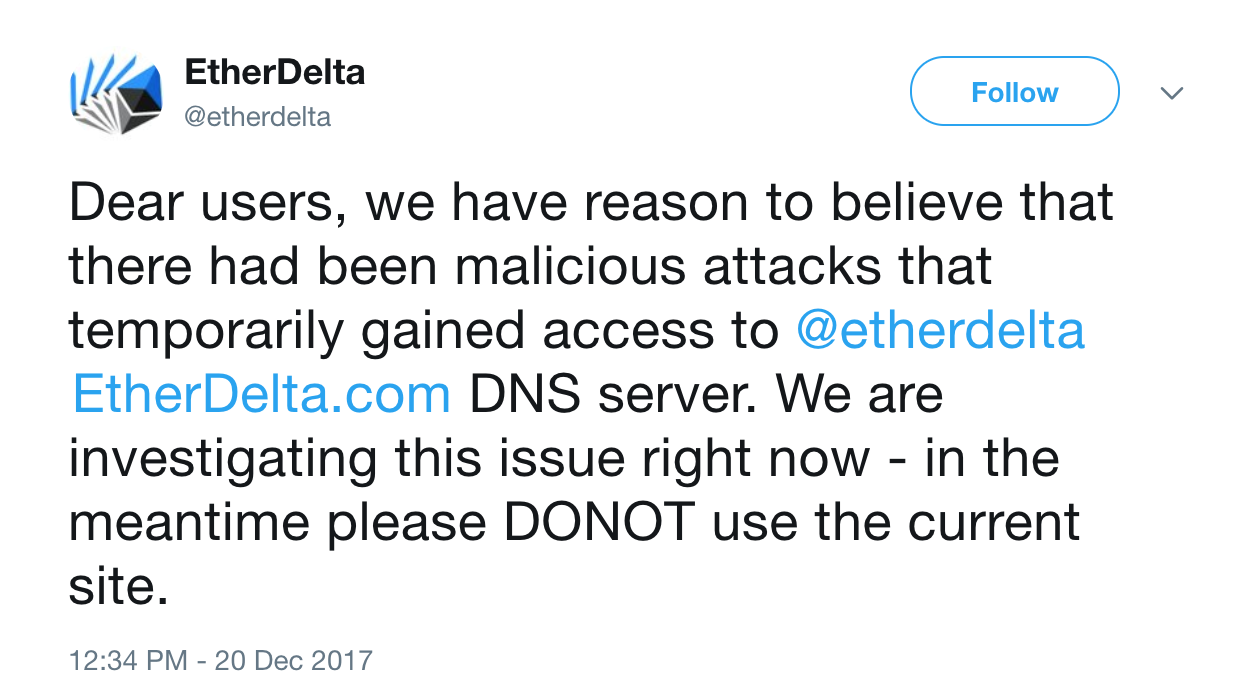
Task: Open the EtherDelta display name
Action: tap(275, 73)
